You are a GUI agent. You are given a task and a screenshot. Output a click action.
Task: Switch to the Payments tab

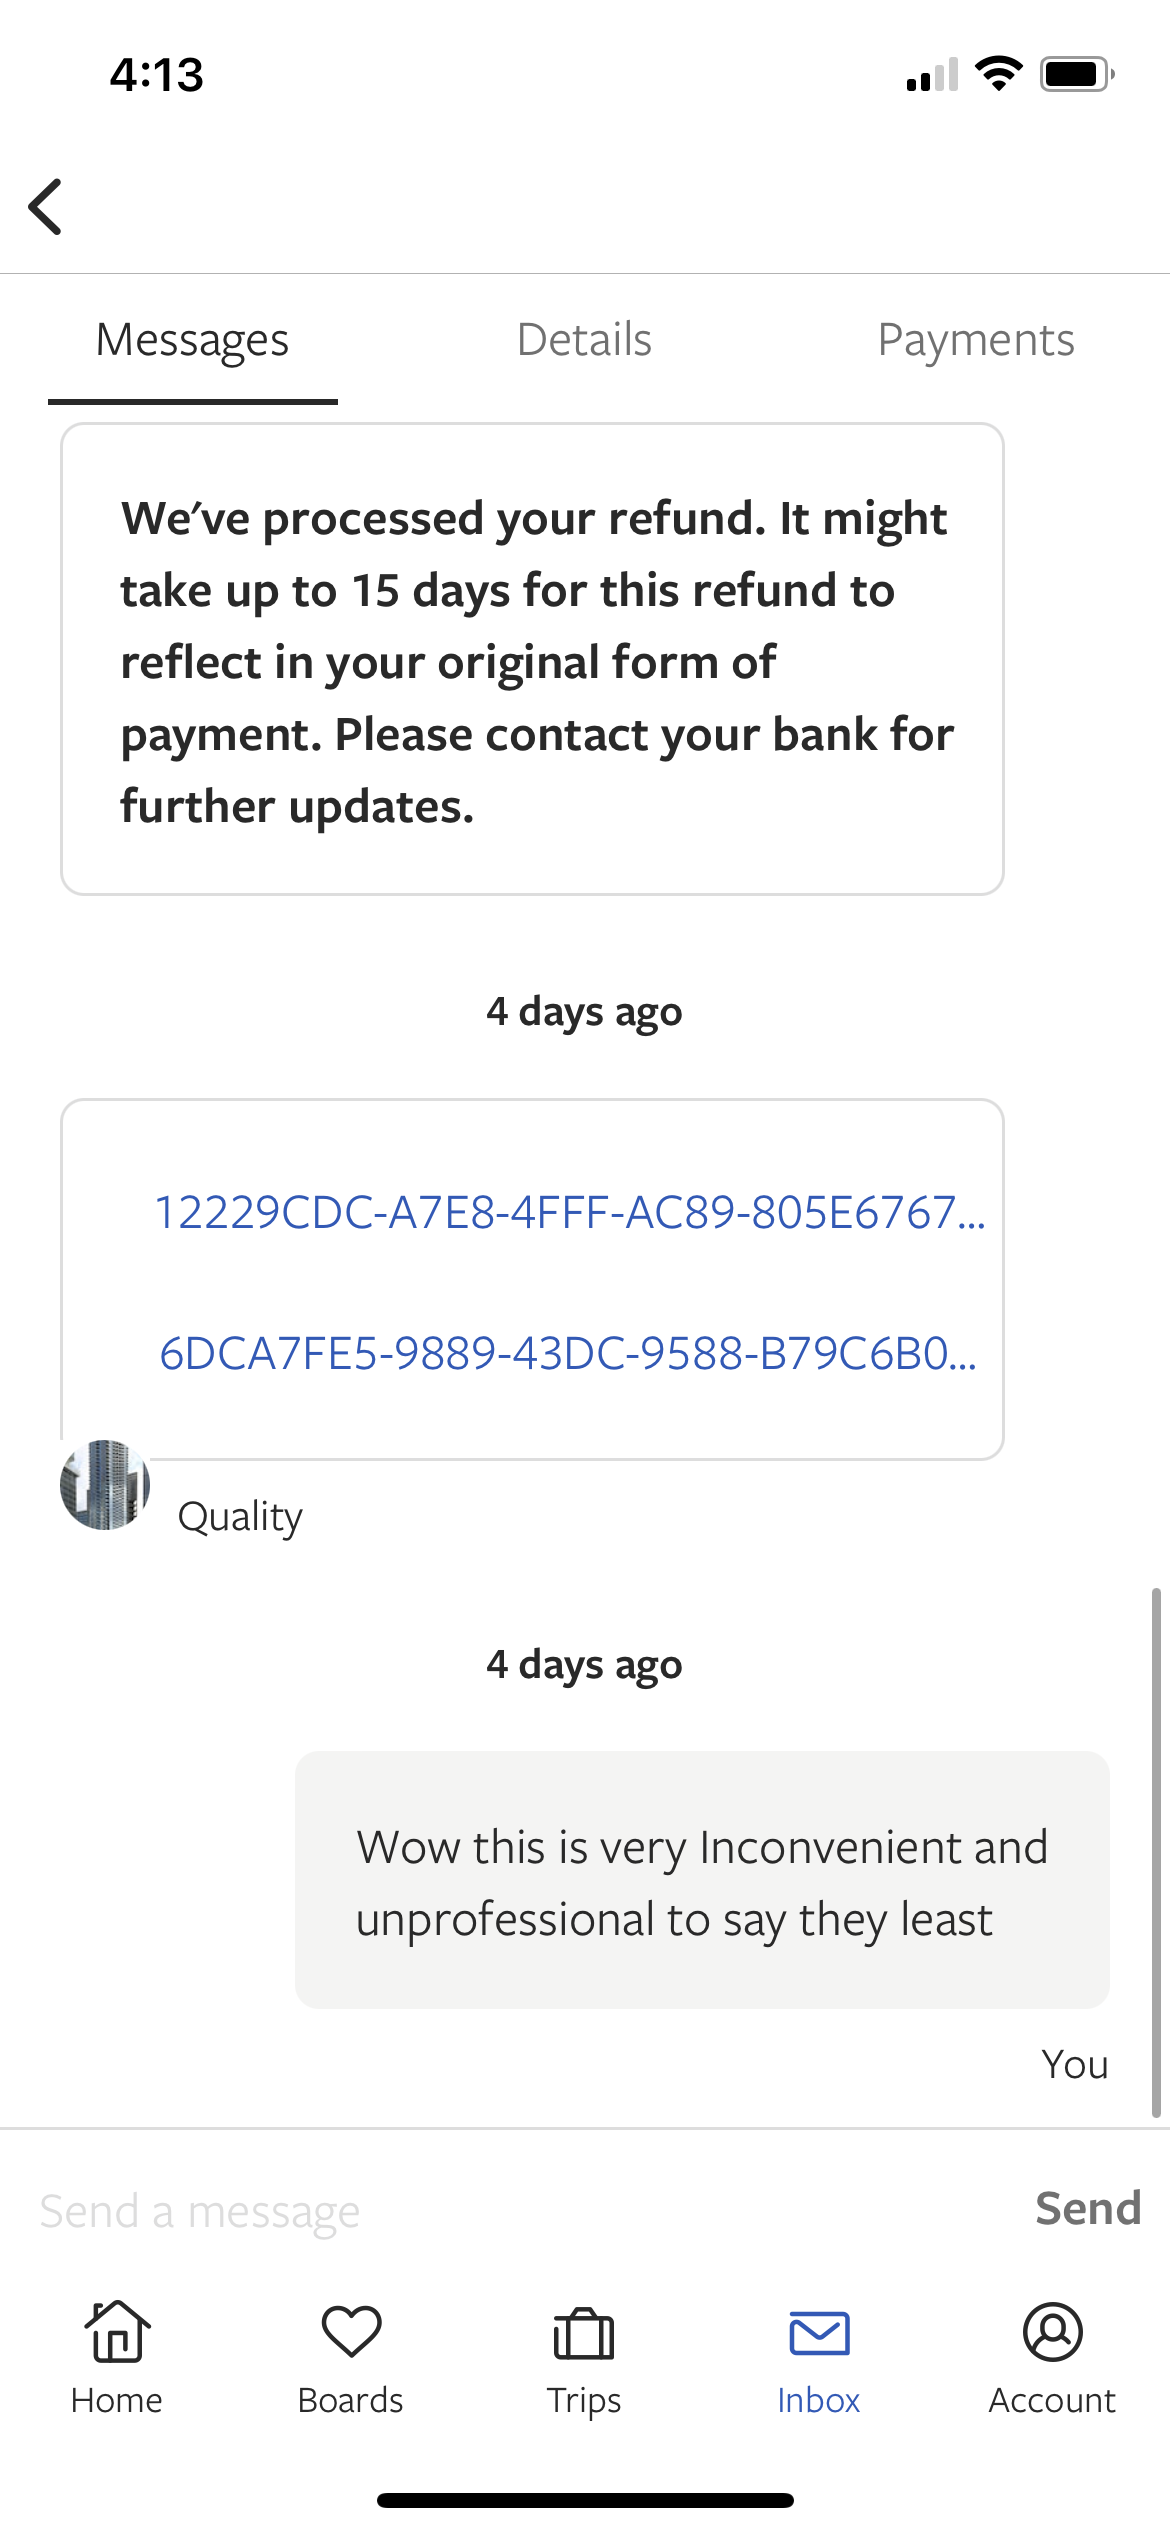pos(976,340)
